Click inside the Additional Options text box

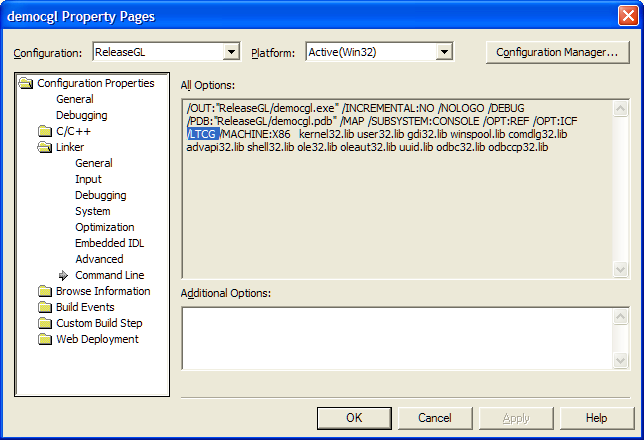tap(398, 339)
